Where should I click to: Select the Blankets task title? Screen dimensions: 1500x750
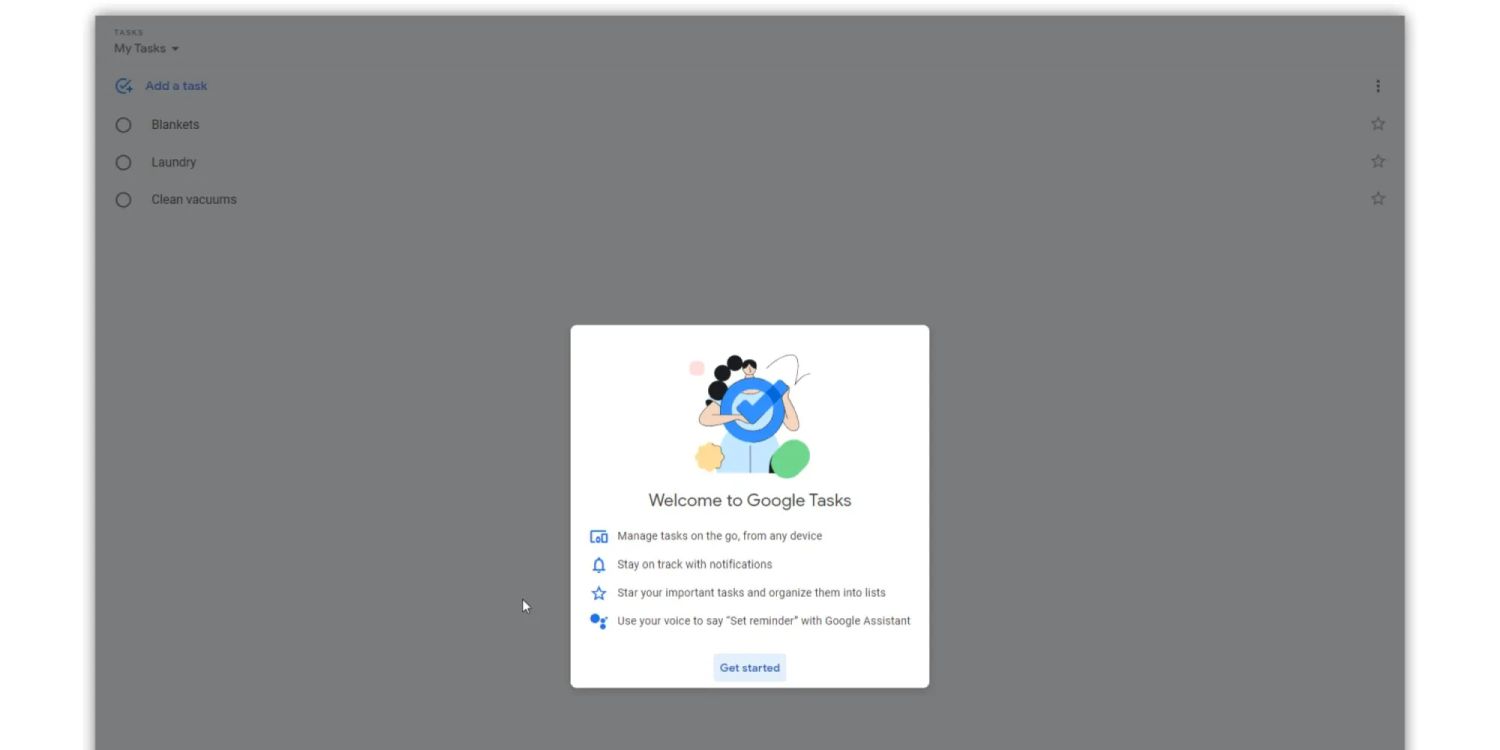point(175,125)
